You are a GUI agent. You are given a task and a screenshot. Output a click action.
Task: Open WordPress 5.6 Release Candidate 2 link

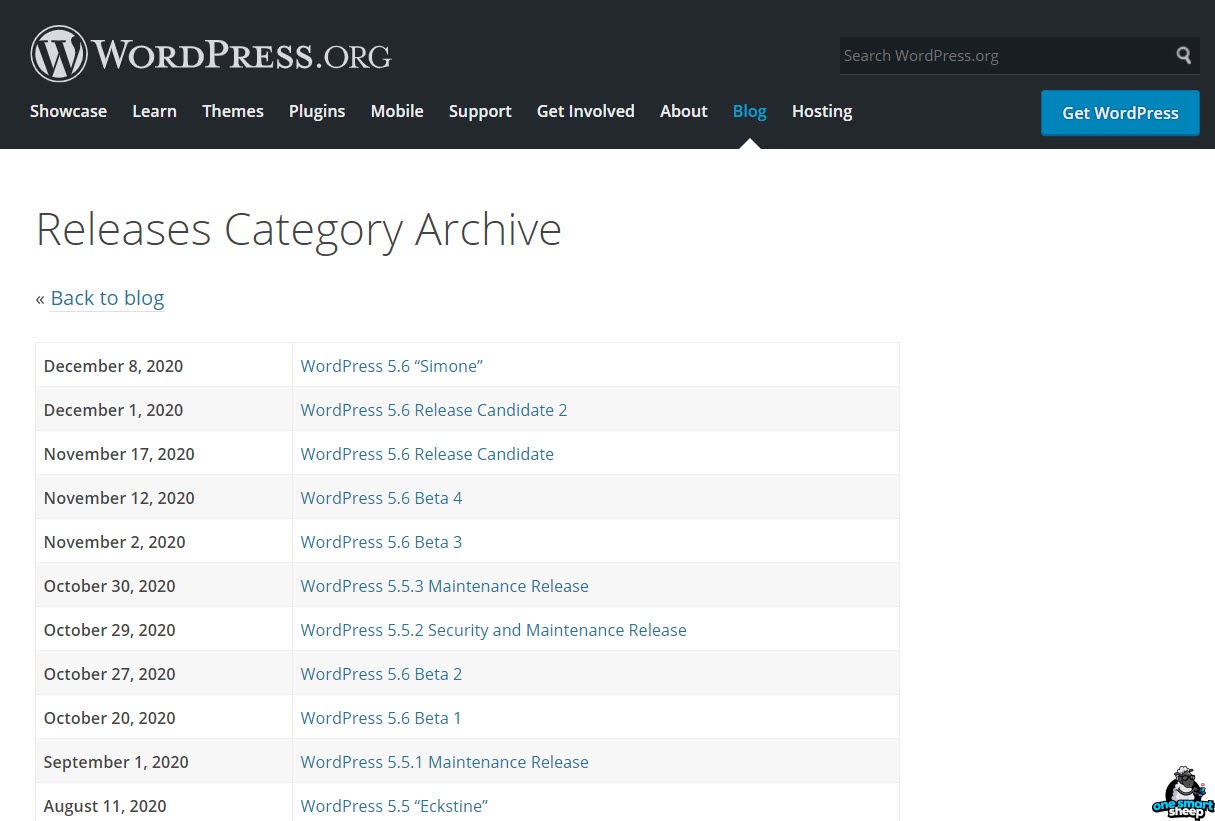coord(434,410)
